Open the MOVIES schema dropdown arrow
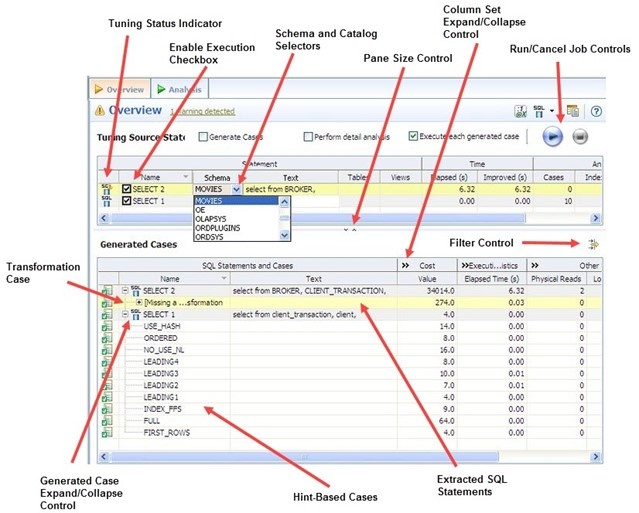 tap(236, 189)
